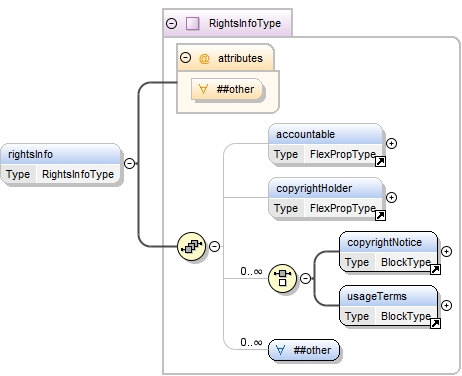Screen dimensions: 462x376
Task: Expand the usageTerms element
Action: (446, 305)
